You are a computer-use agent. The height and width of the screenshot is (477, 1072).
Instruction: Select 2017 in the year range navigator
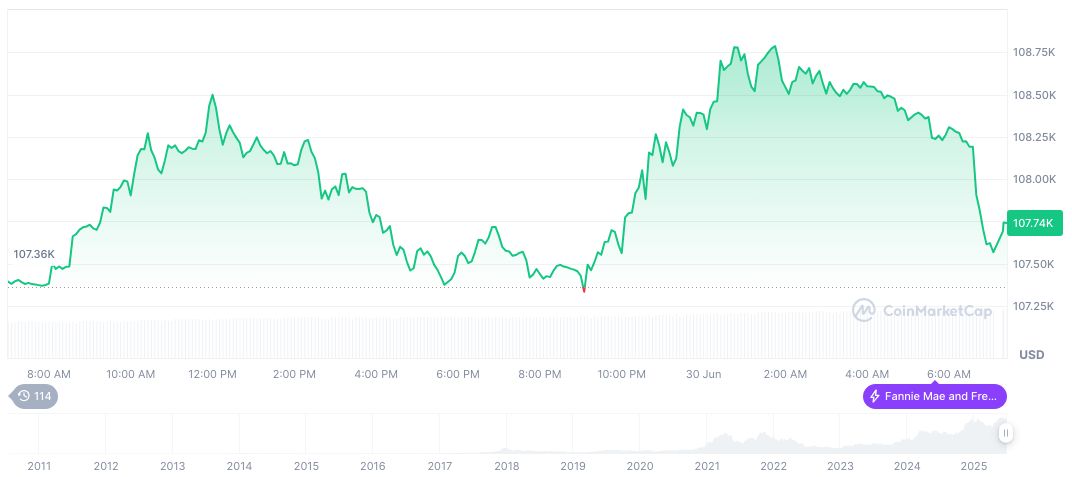[440, 466]
